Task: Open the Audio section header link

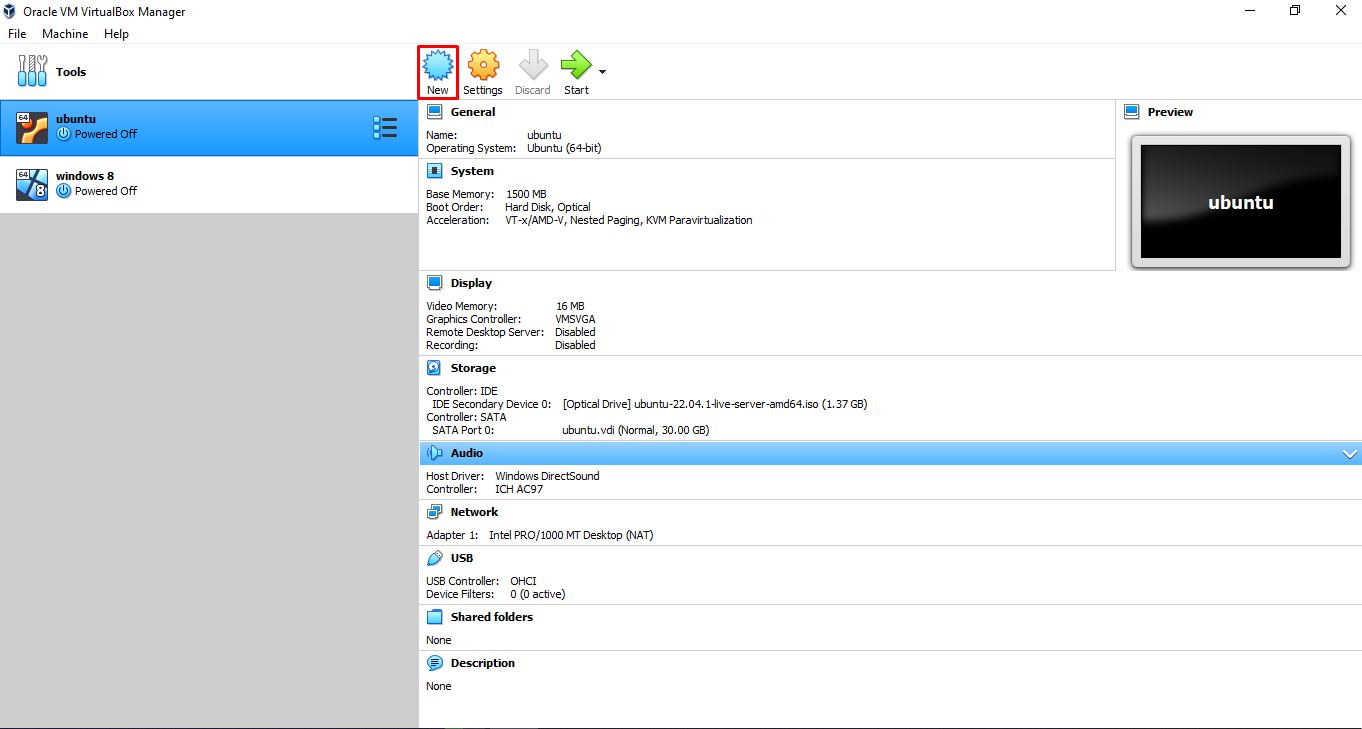Action: pyautogui.click(x=467, y=453)
